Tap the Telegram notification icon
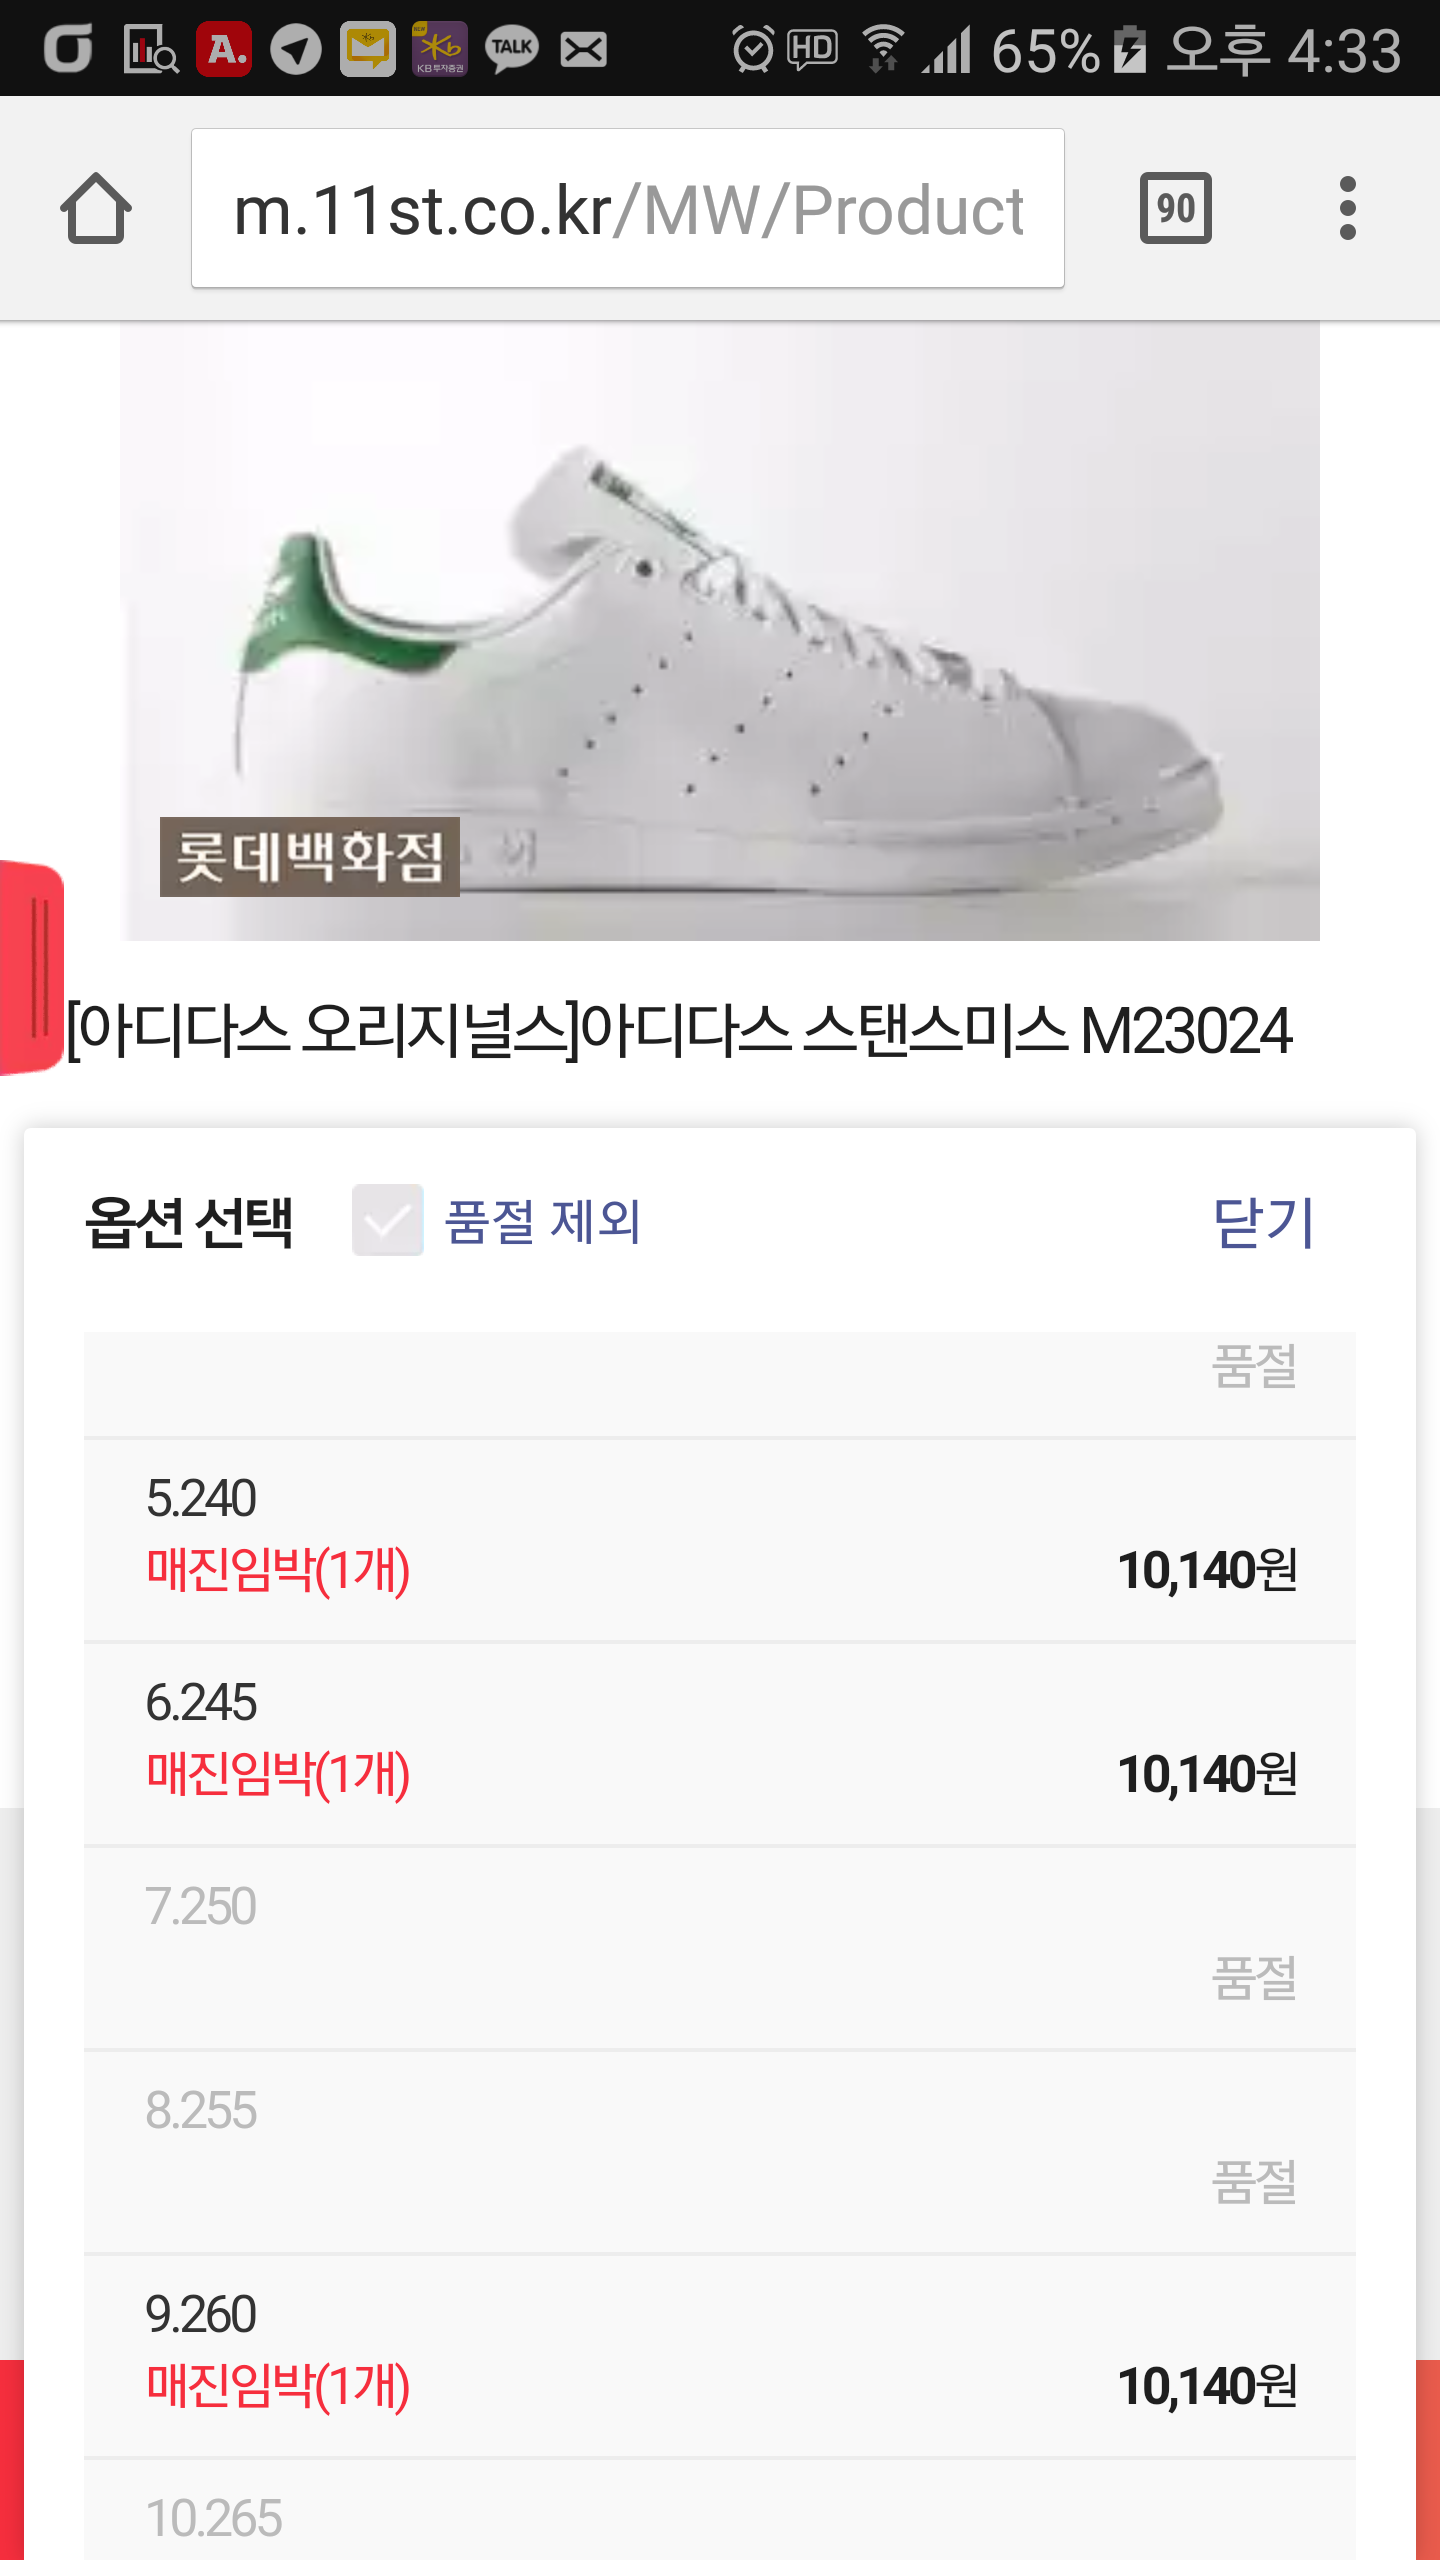This screenshot has width=1440, height=2560. pos(296,48)
